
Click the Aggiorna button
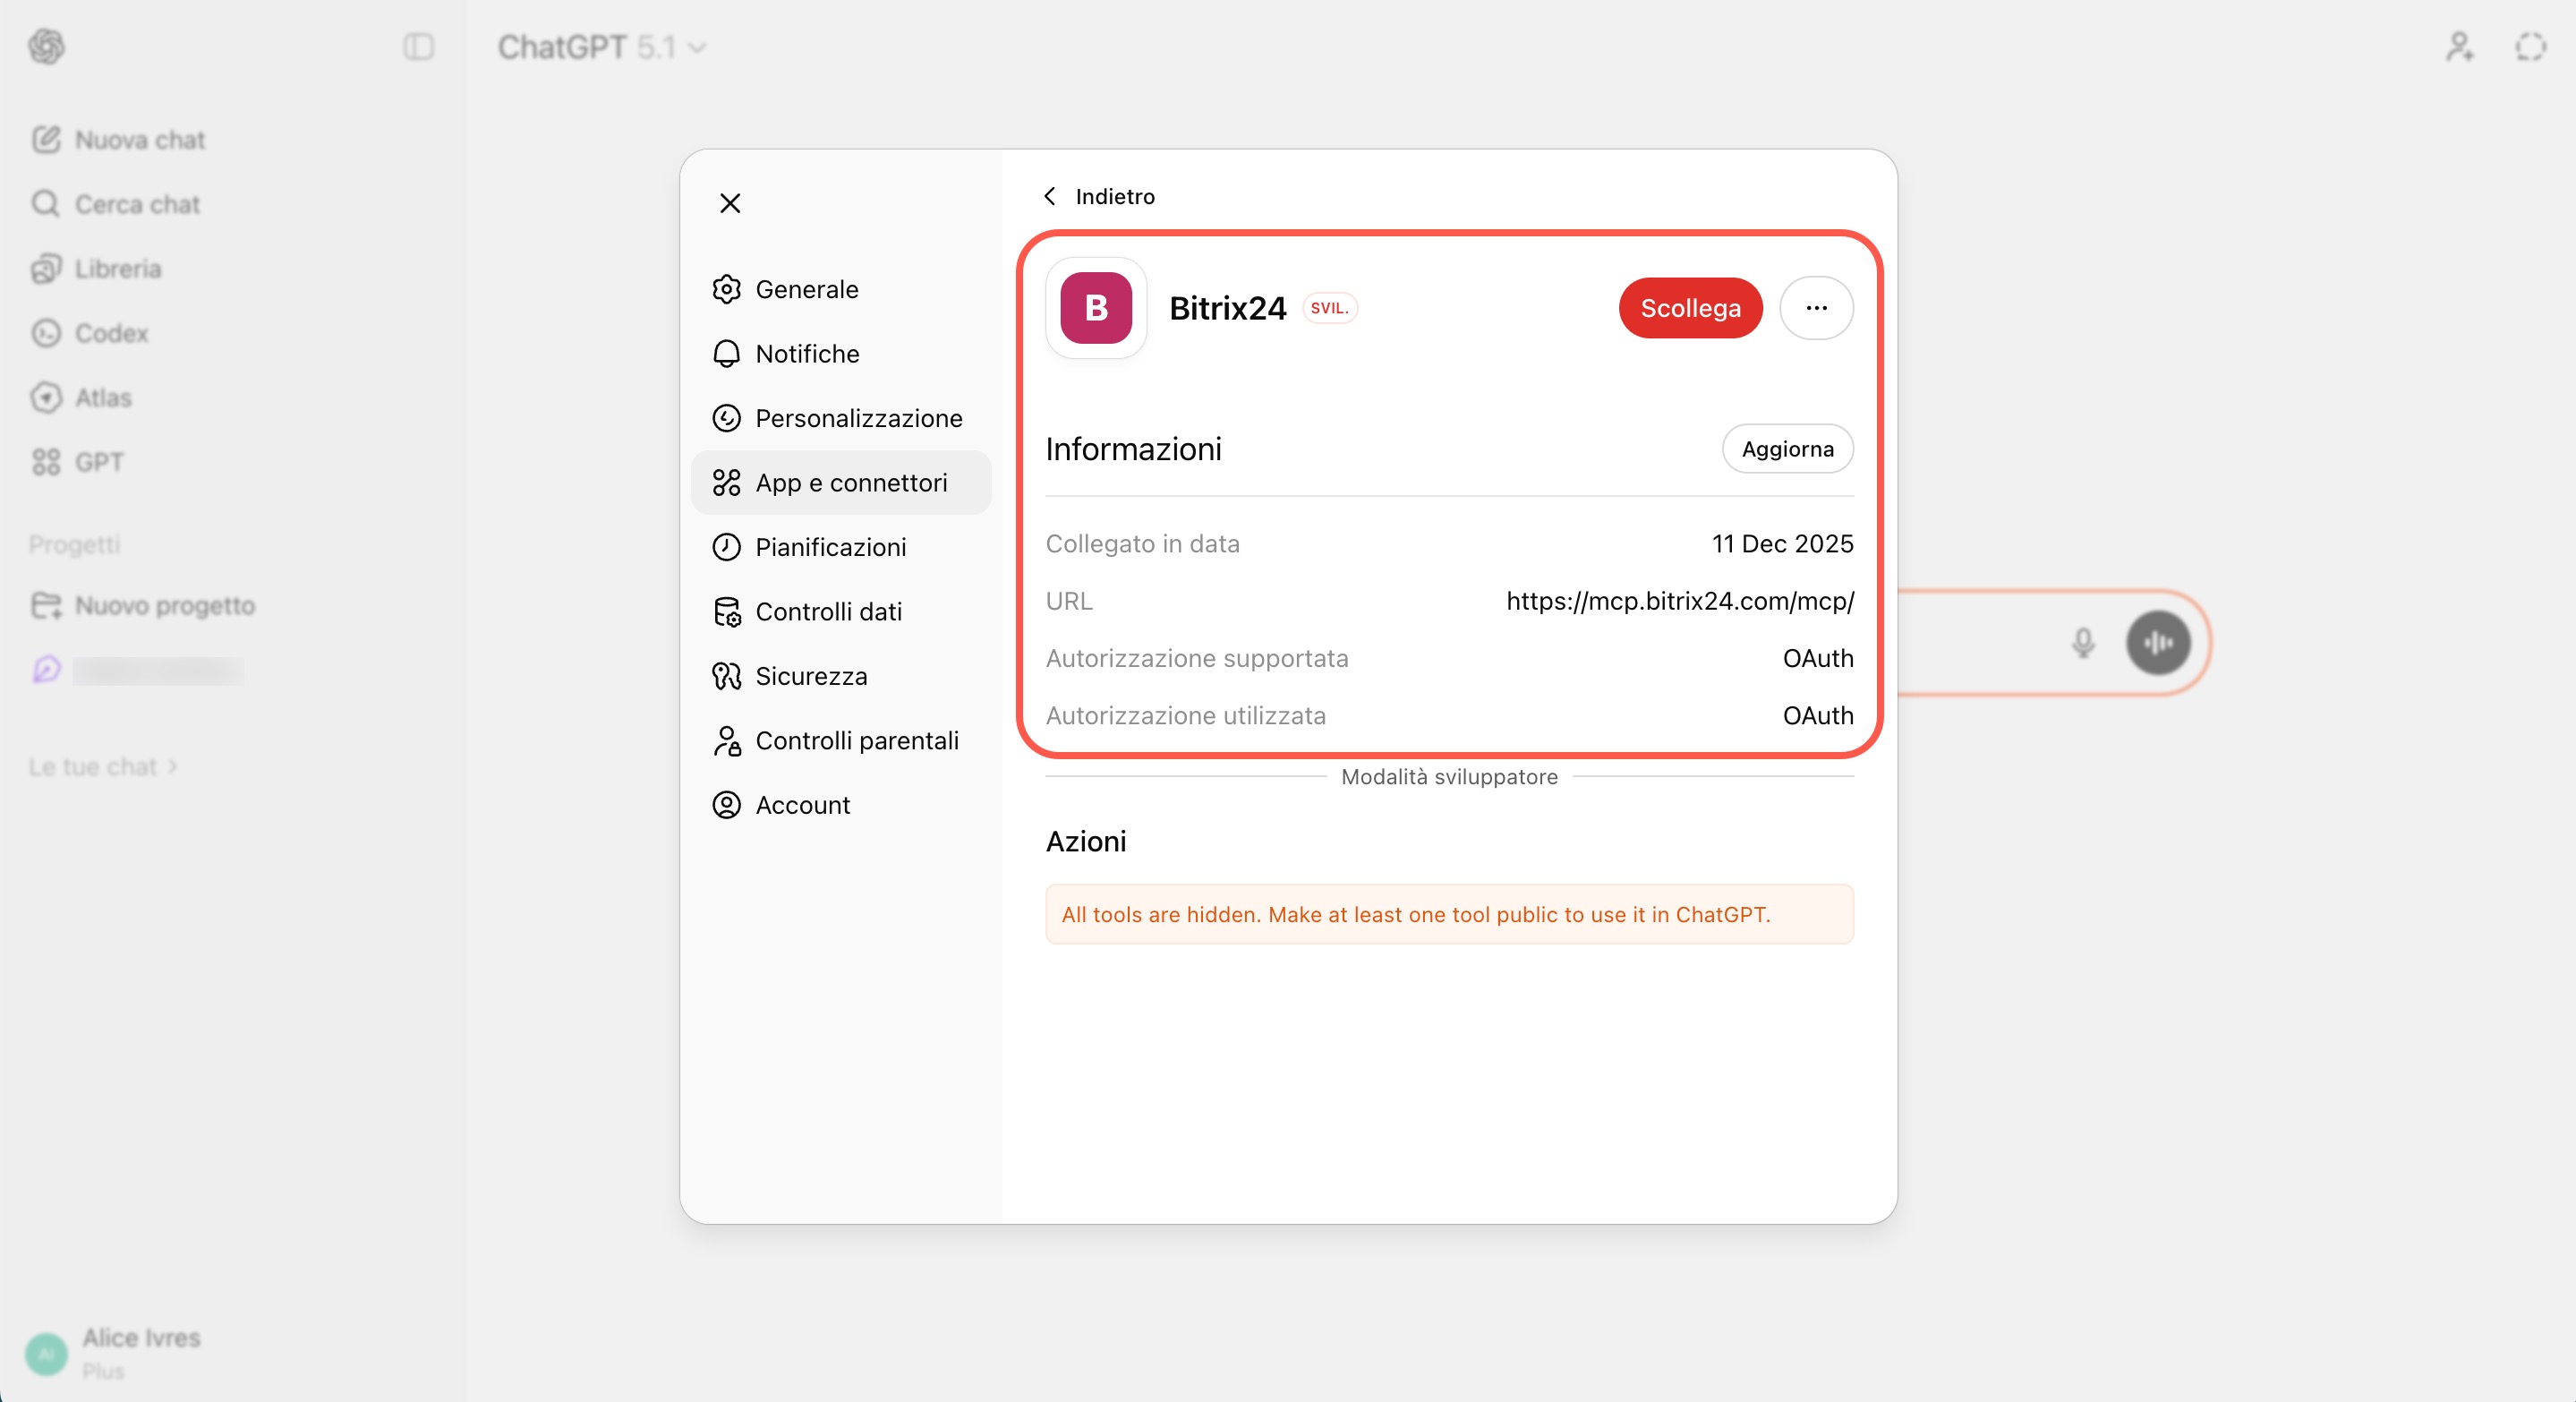(1786, 449)
